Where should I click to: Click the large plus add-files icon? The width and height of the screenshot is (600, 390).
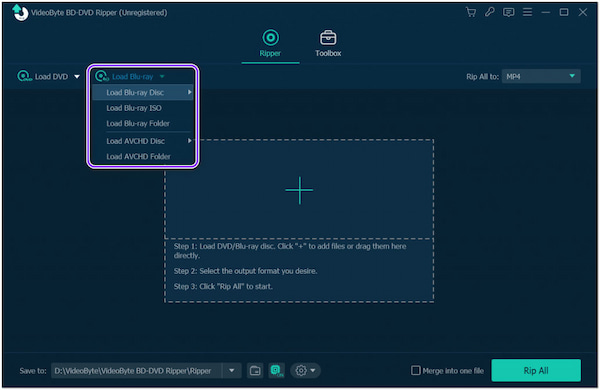299,190
